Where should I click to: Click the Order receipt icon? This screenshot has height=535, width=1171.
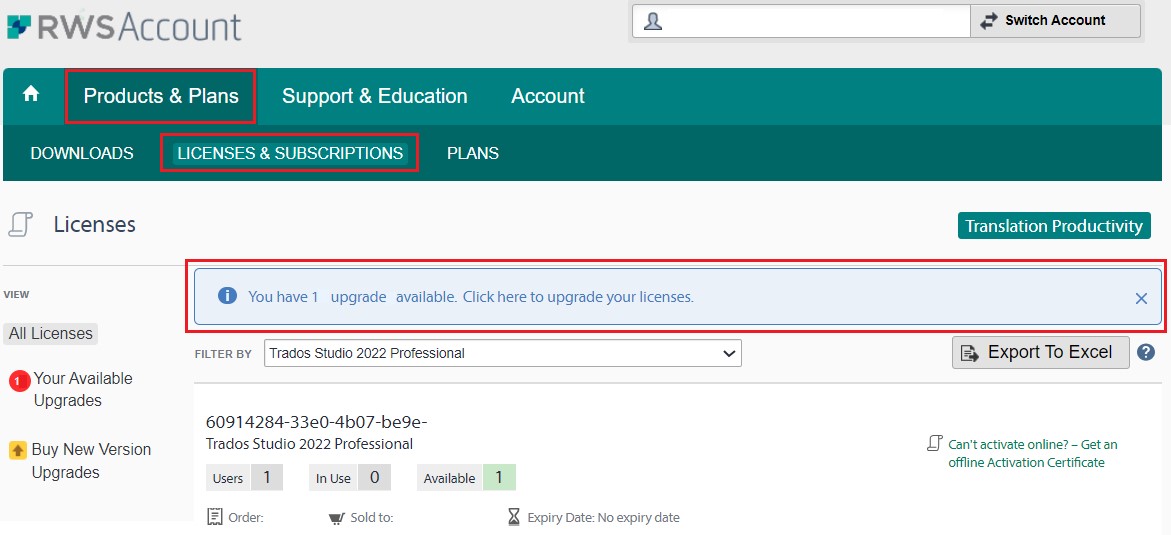[215, 516]
